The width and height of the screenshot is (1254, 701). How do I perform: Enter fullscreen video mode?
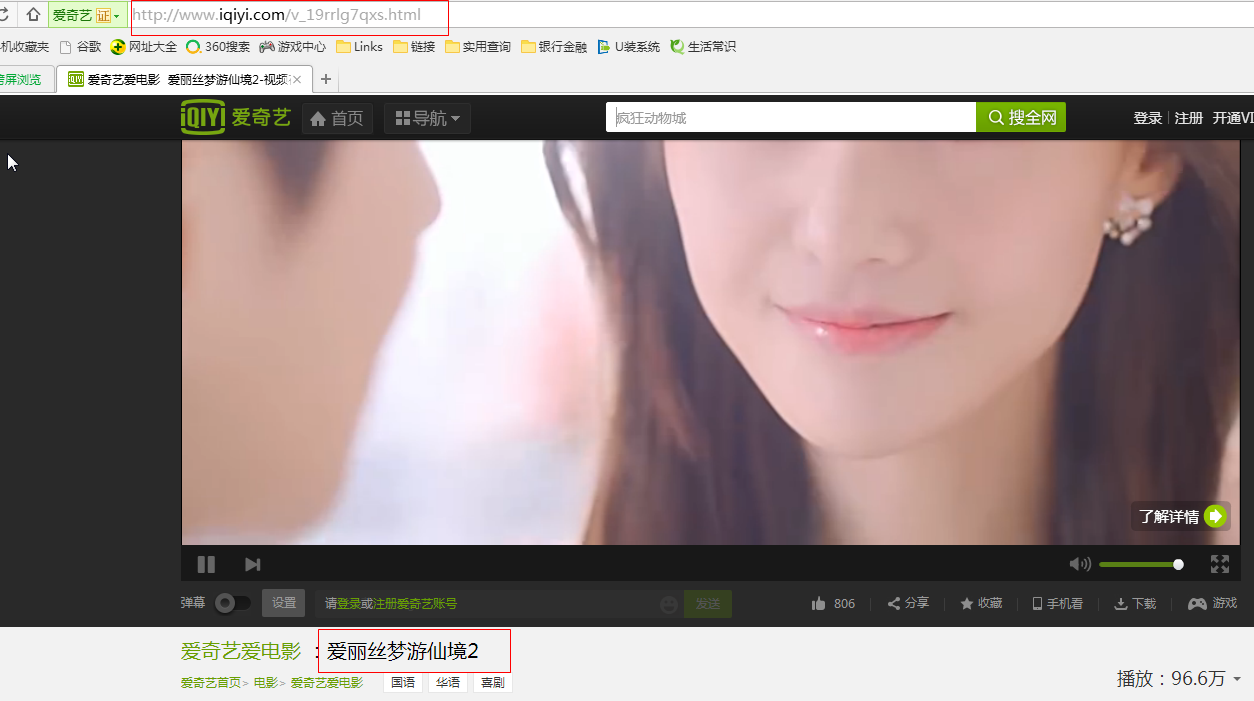1219,564
